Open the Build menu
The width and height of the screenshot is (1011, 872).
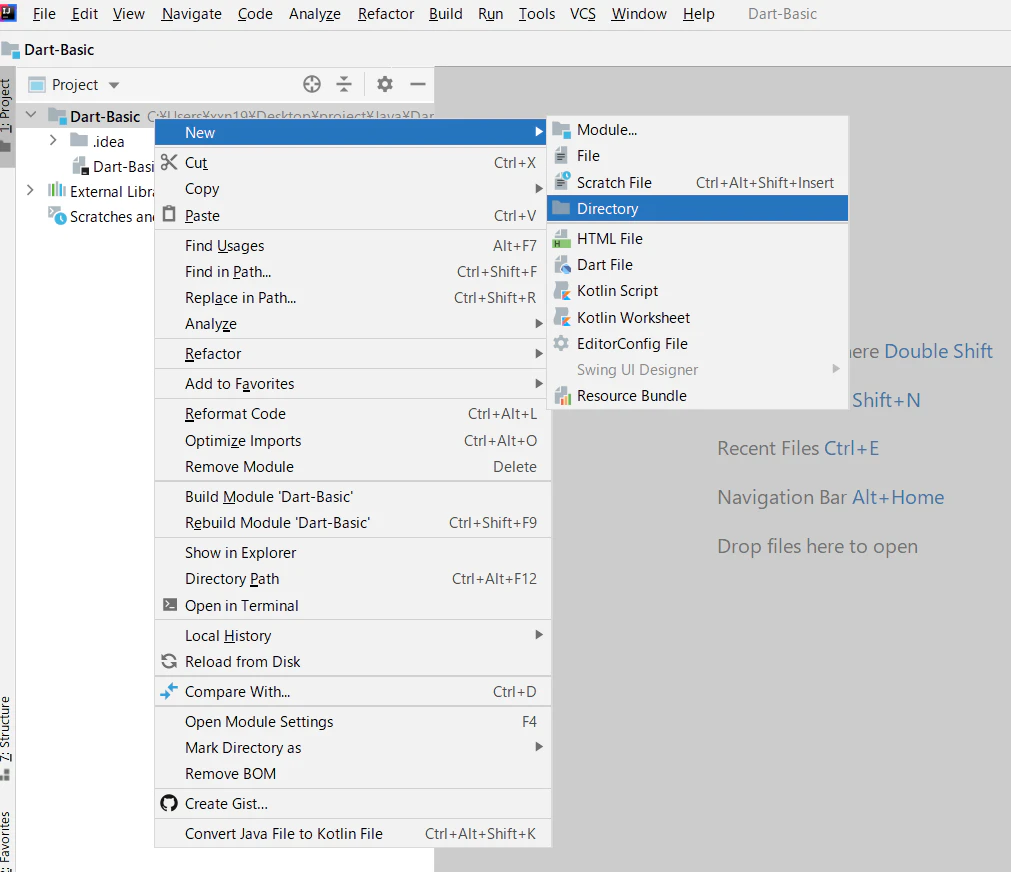[x=446, y=14]
